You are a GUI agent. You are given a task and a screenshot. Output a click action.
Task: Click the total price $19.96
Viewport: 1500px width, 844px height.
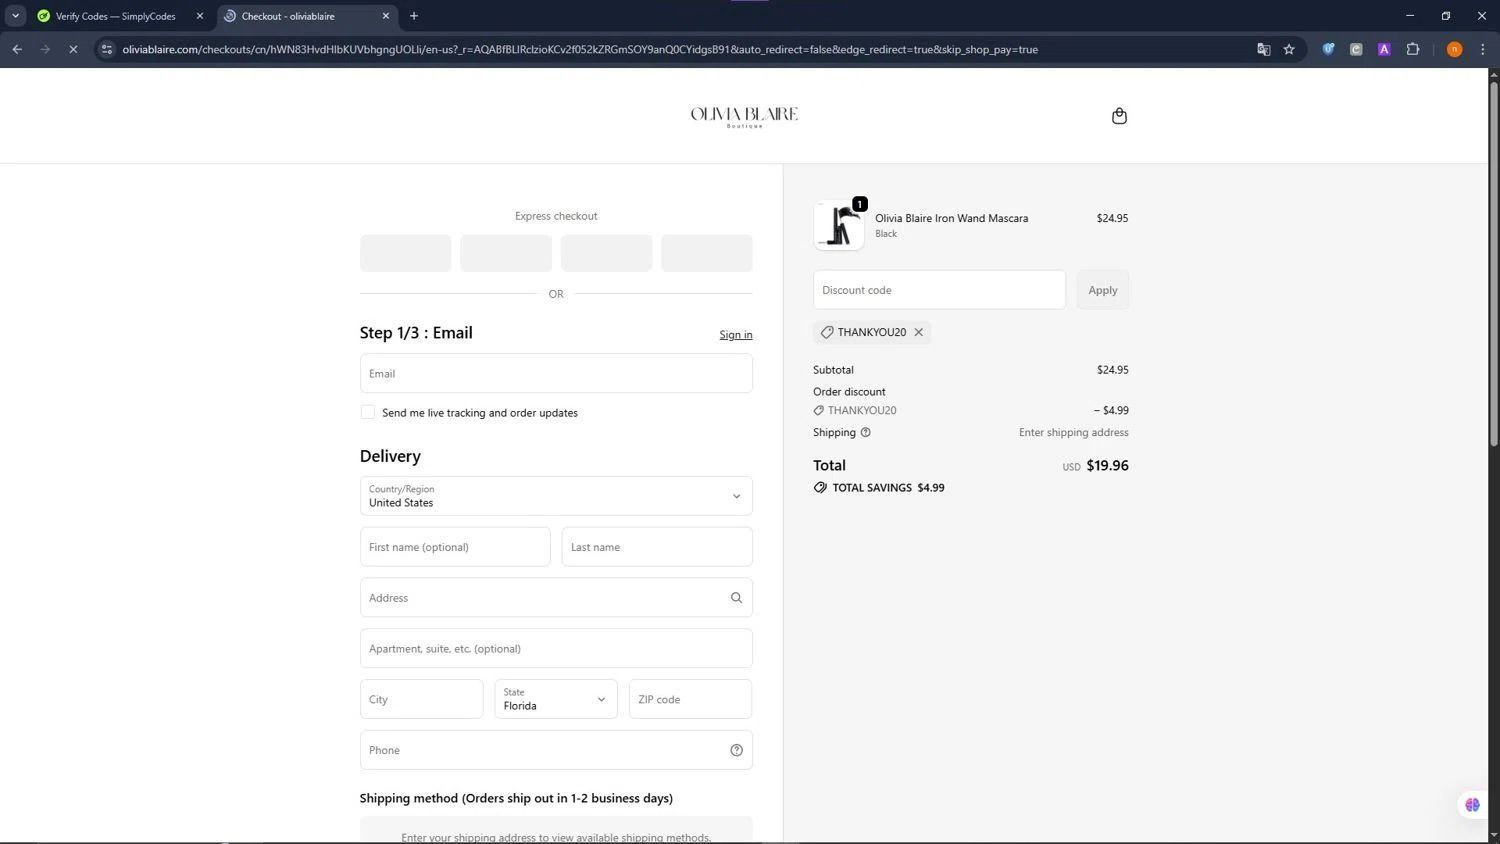(x=1107, y=465)
